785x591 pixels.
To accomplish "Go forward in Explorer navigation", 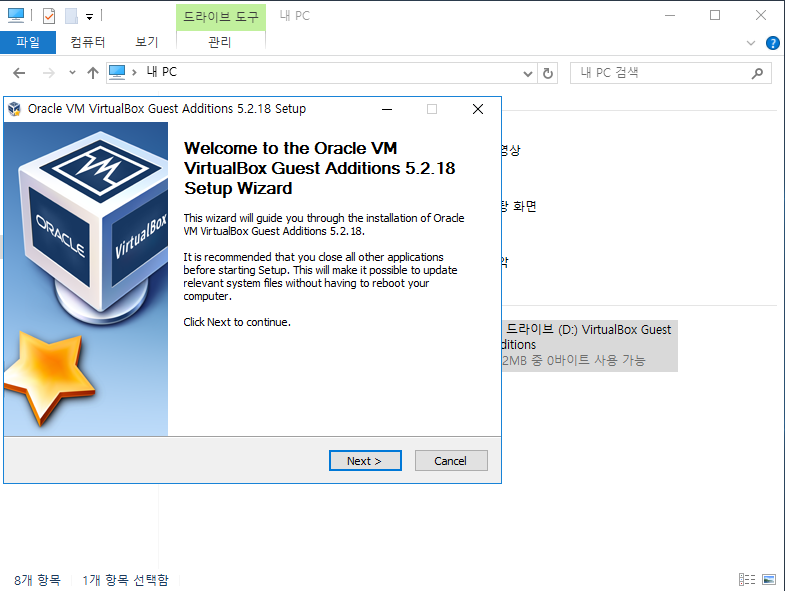I will click(49, 73).
